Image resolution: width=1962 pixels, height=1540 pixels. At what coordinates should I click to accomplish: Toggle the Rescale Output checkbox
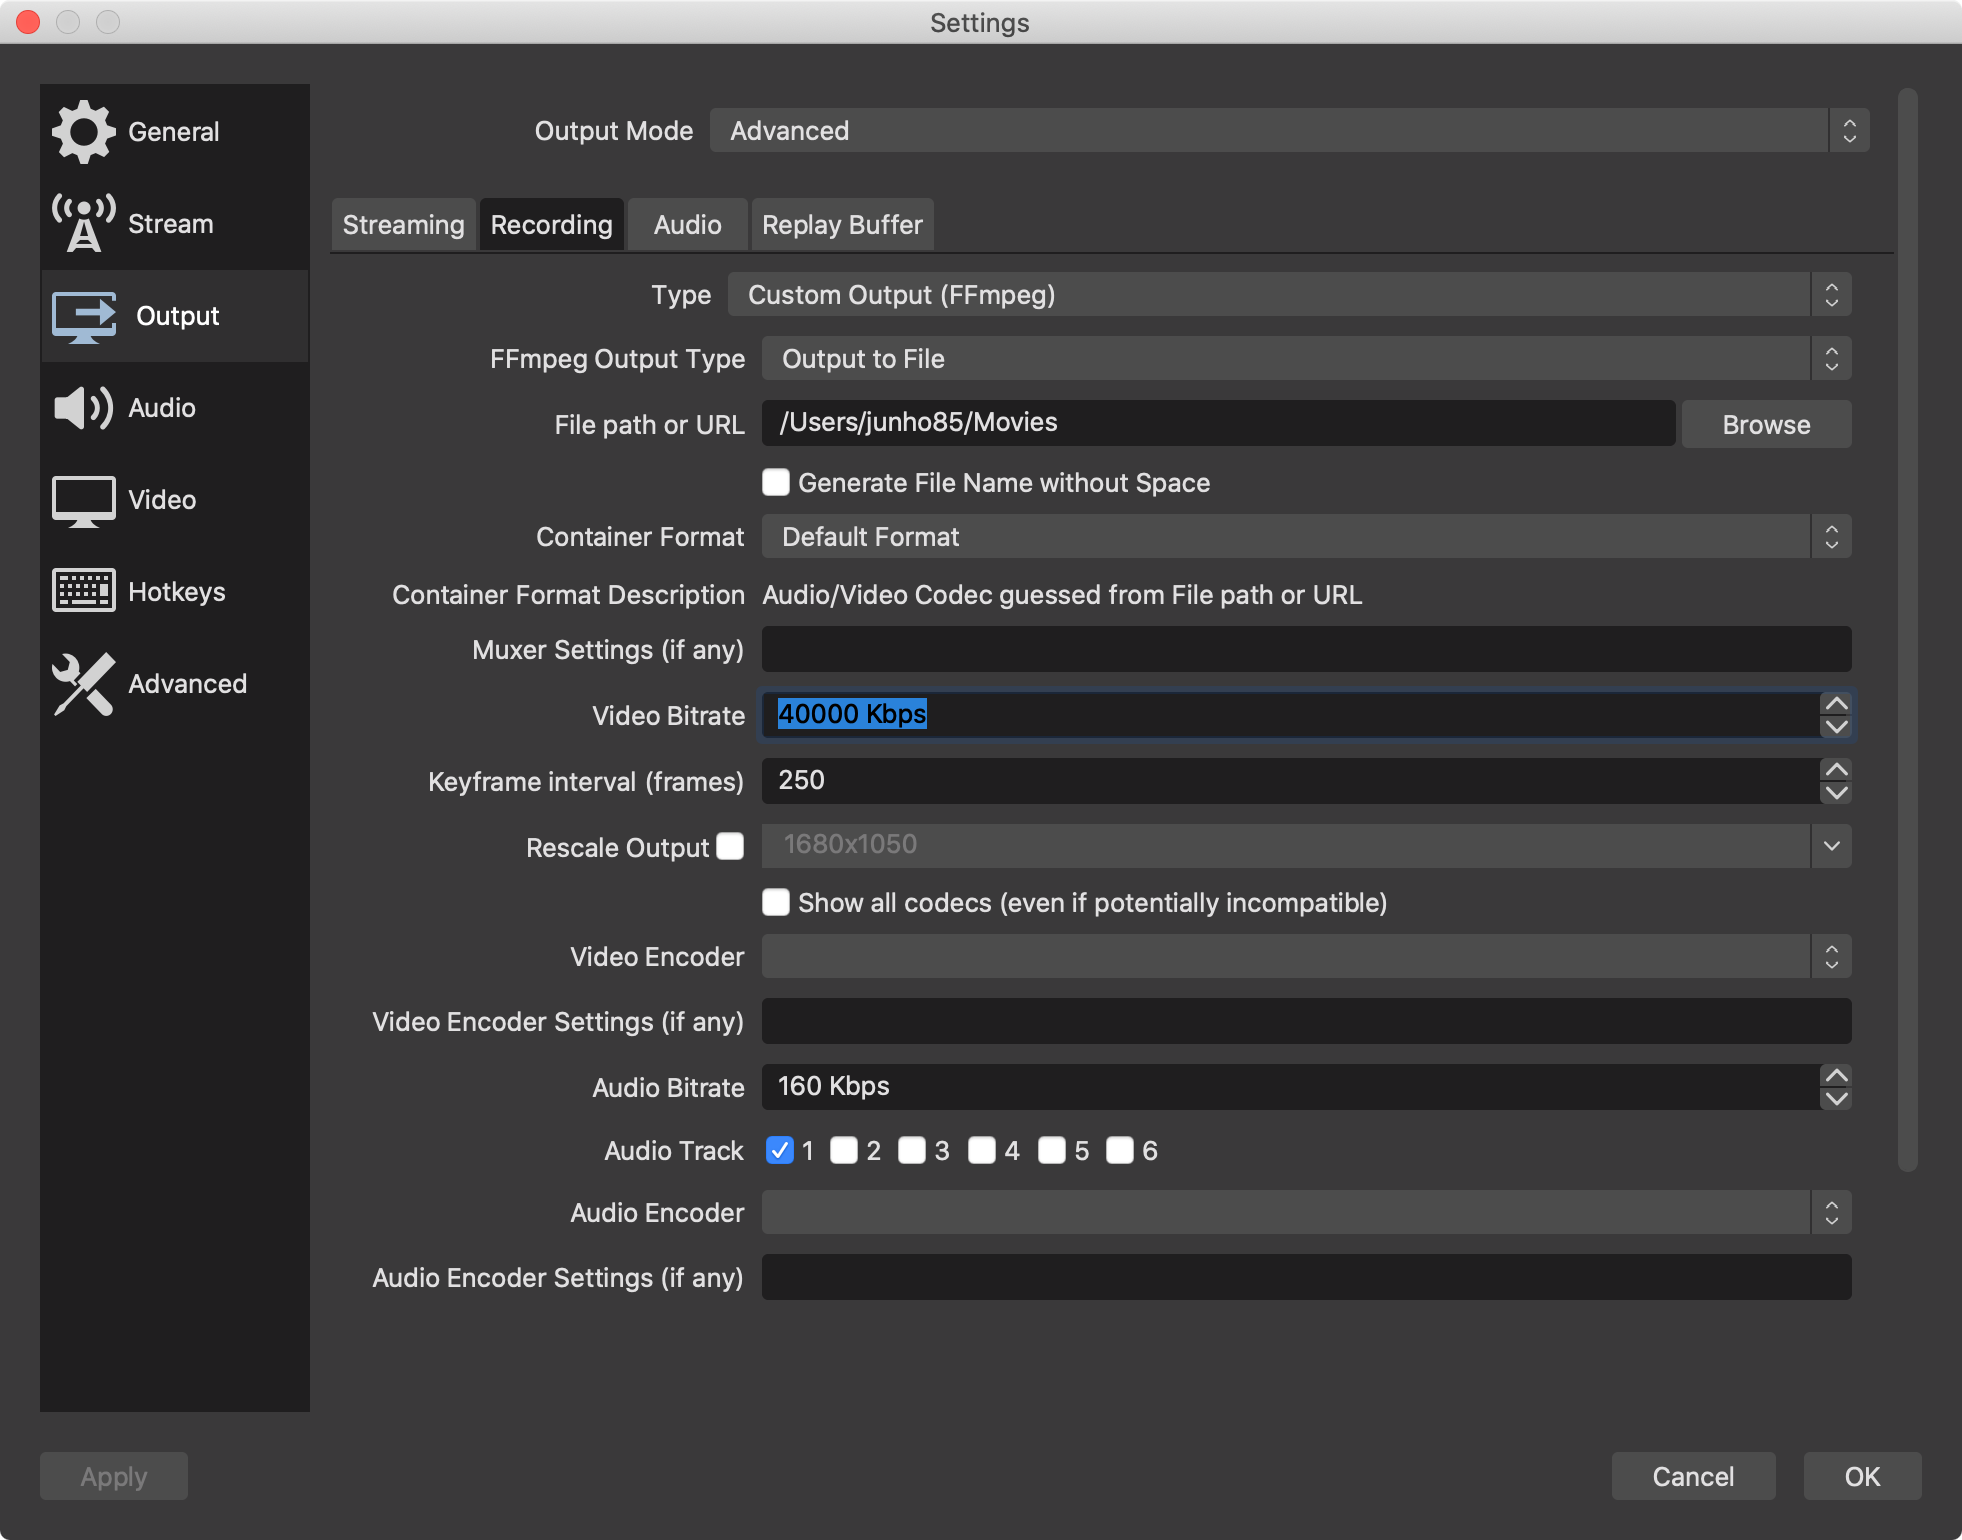click(x=731, y=847)
